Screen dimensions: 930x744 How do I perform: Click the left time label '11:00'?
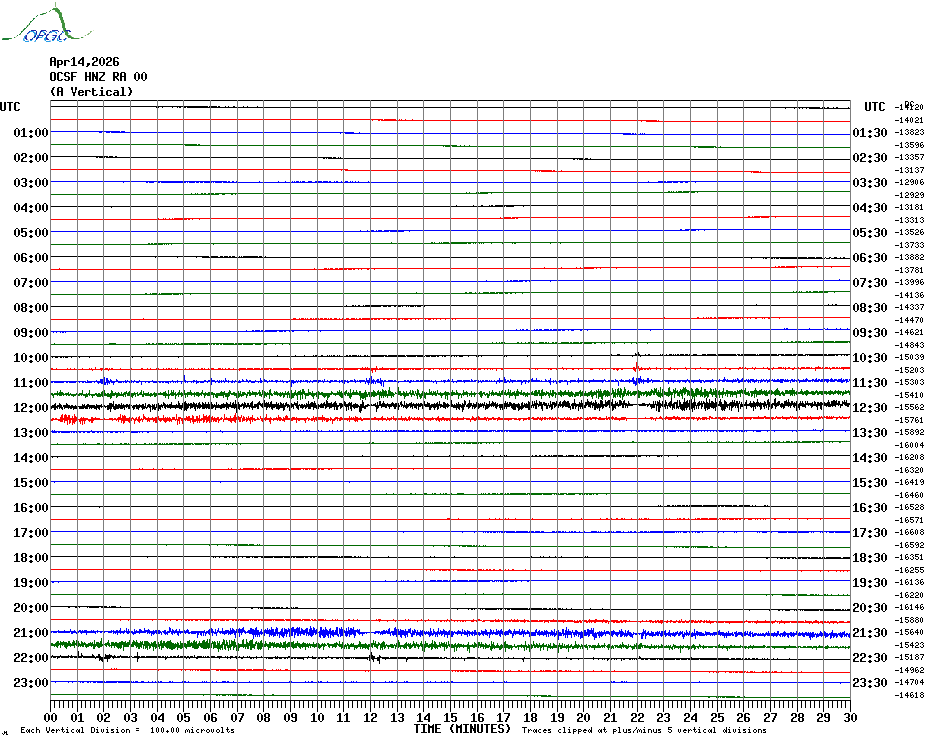(x=31, y=383)
